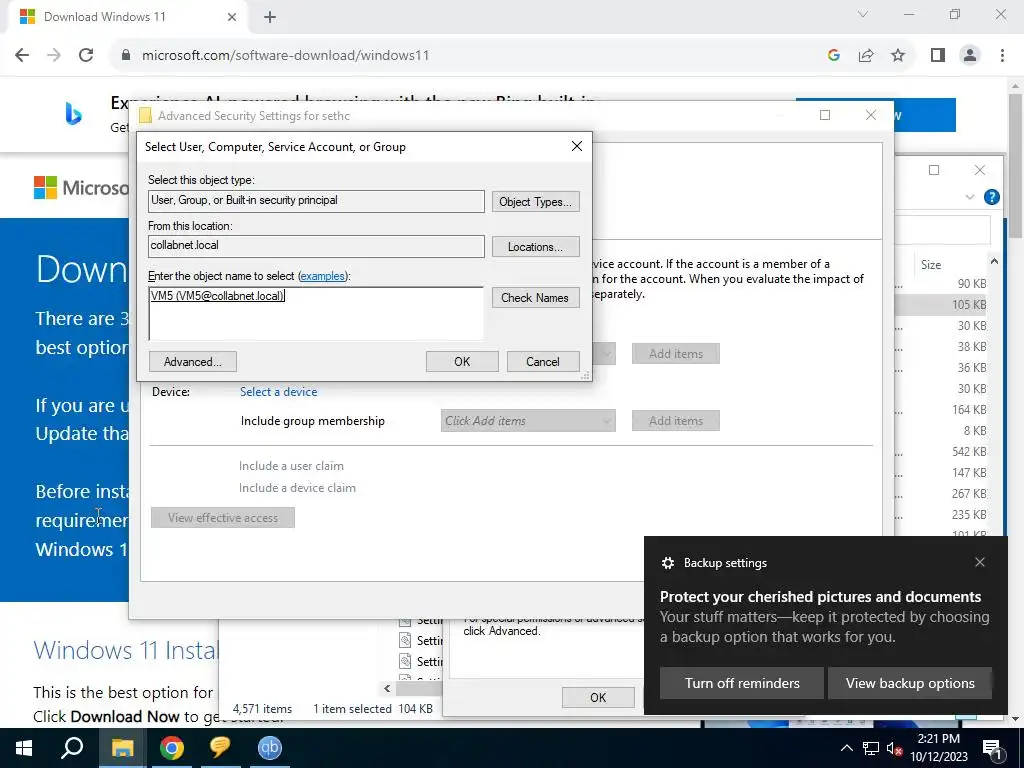Open the yellow chat app in taskbar
The image size is (1024, 768).
[221, 748]
